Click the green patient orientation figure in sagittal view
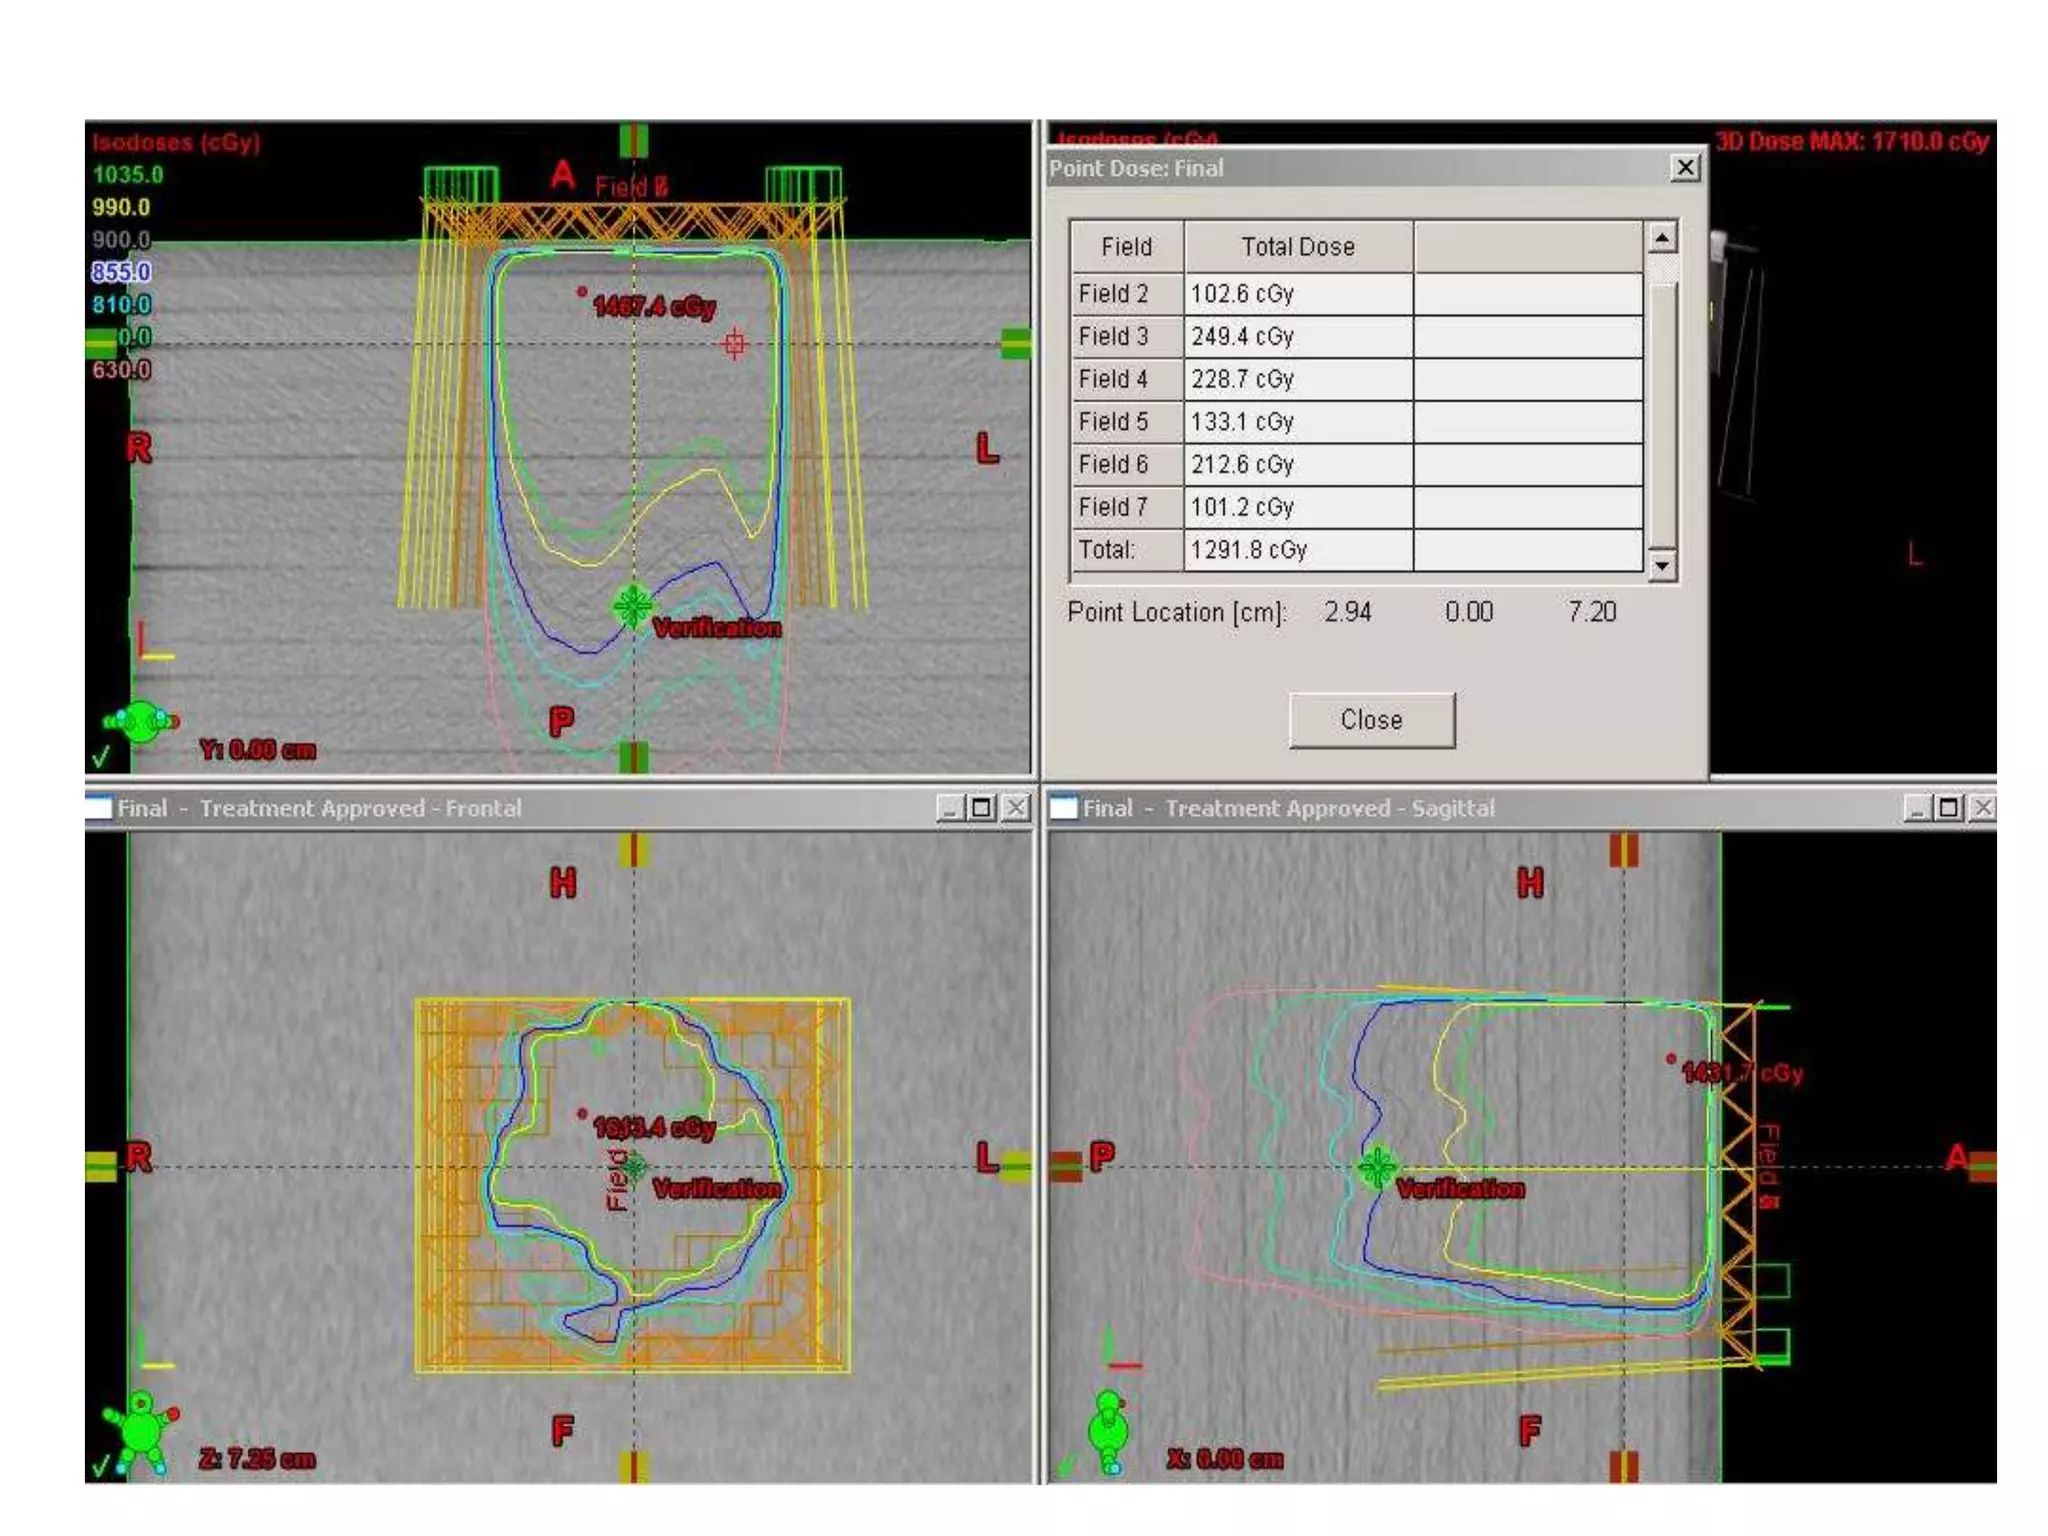2048x1536 pixels. click(1109, 1432)
